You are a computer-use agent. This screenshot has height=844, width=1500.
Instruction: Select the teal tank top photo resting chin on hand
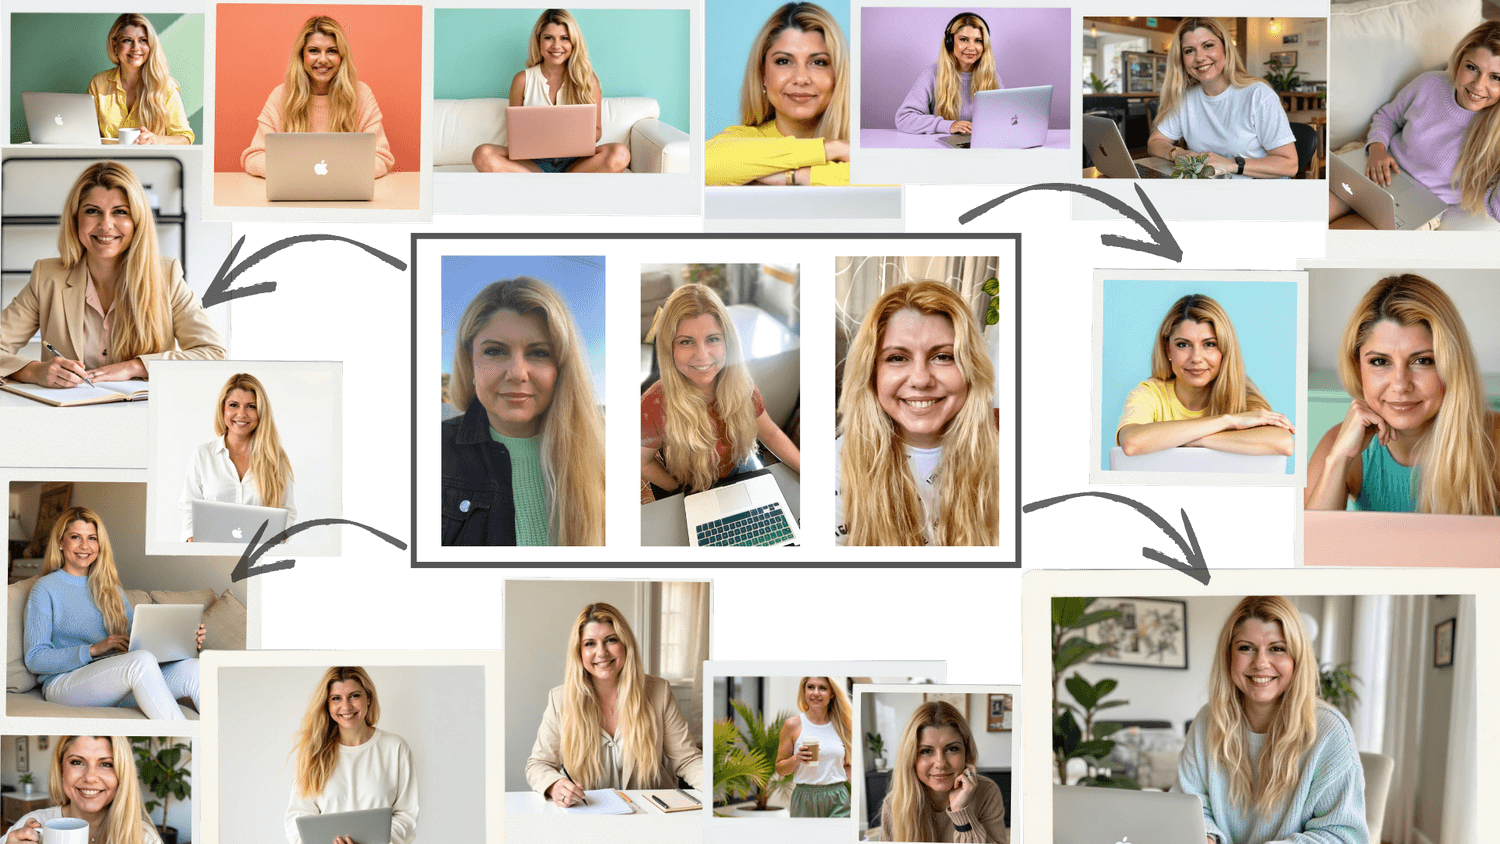point(1402,391)
